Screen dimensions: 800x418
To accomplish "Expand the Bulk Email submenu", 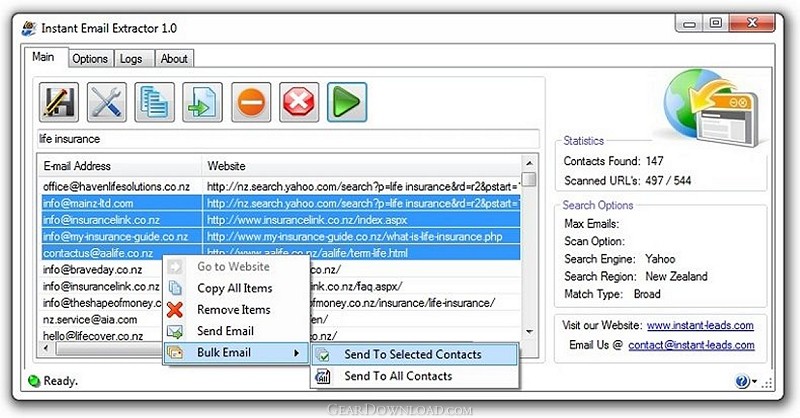I will point(236,353).
